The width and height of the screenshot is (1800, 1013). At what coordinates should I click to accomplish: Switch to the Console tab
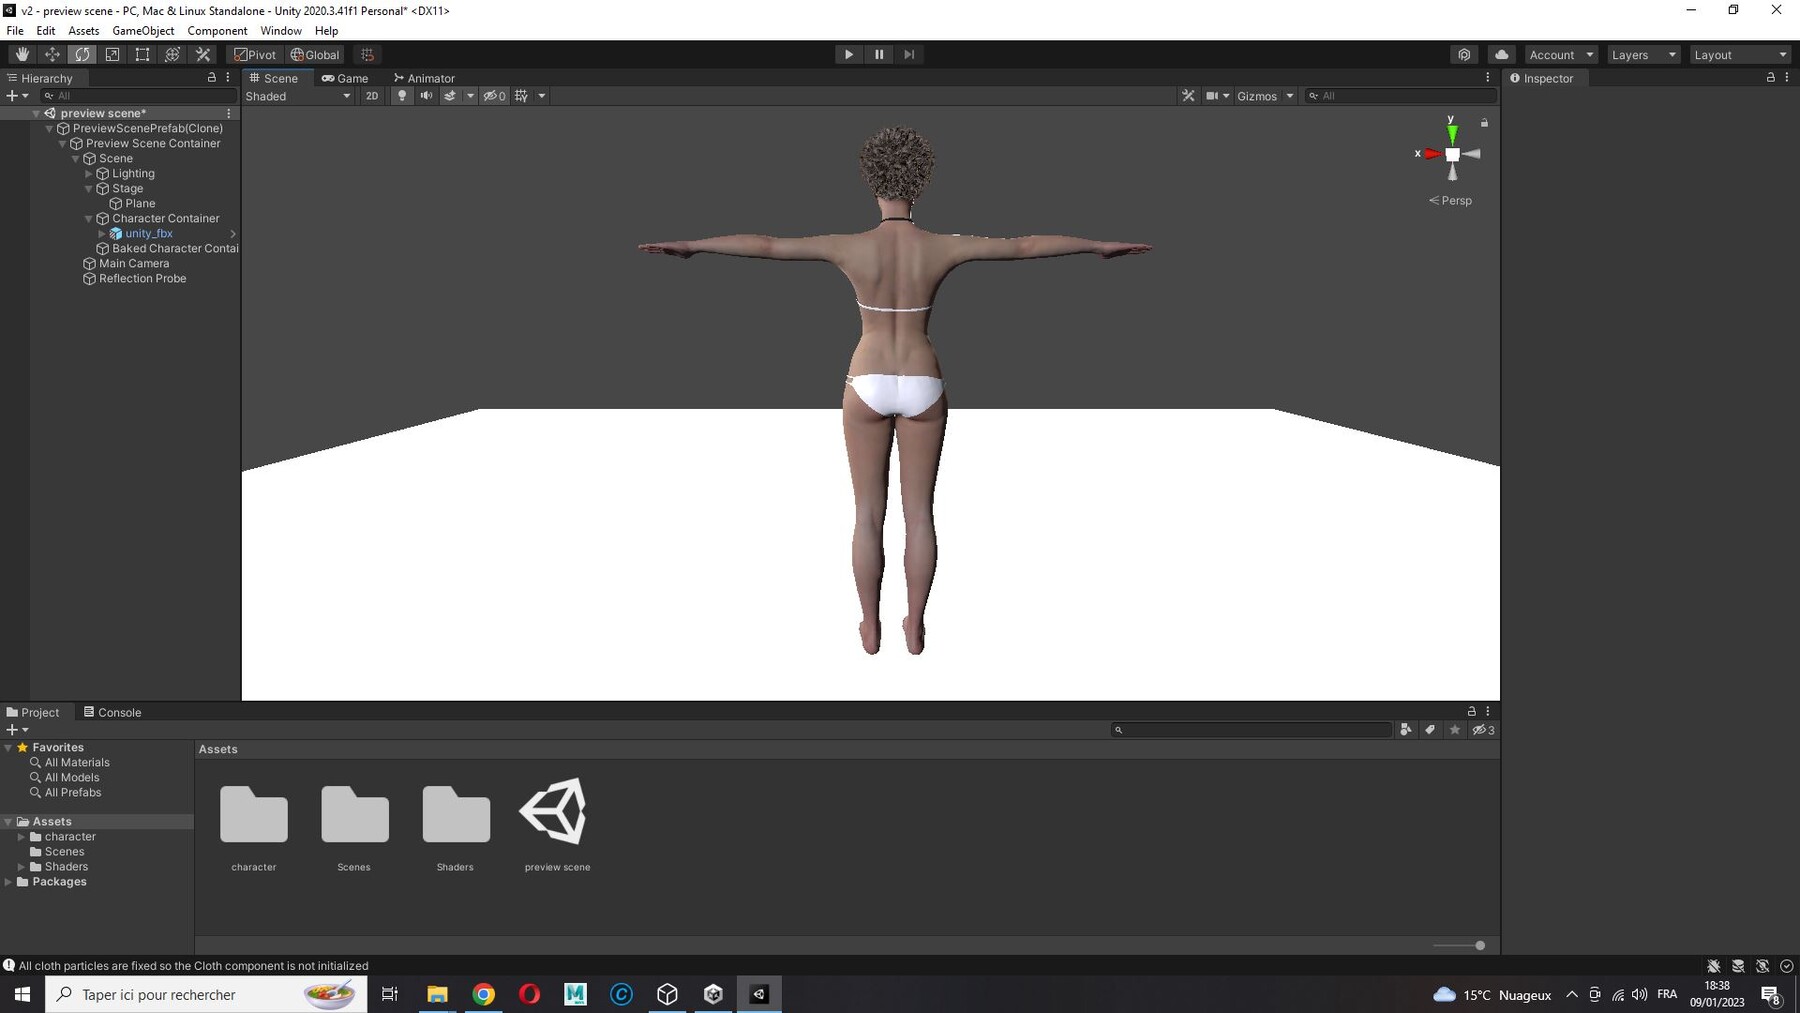click(112, 712)
